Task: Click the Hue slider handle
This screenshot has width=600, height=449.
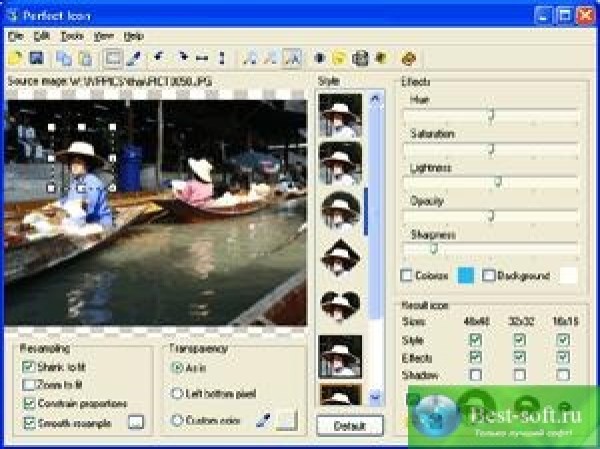Action: click(x=491, y=116)
